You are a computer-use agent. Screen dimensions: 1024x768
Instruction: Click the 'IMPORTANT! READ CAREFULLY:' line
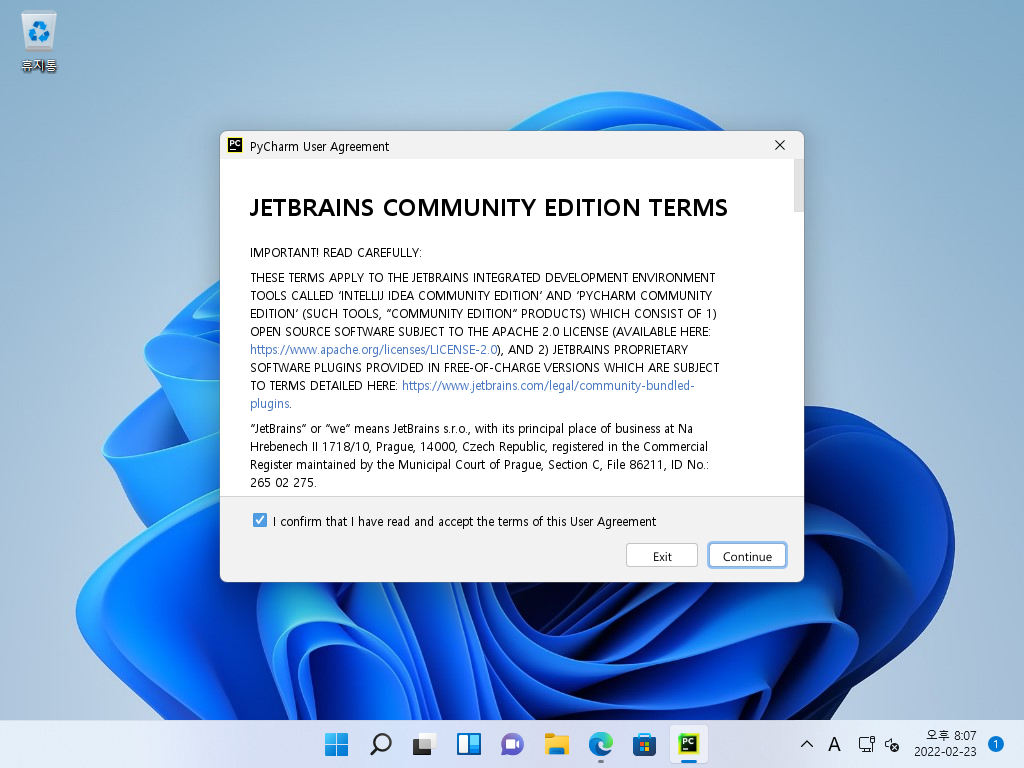[x=336, y=253]
